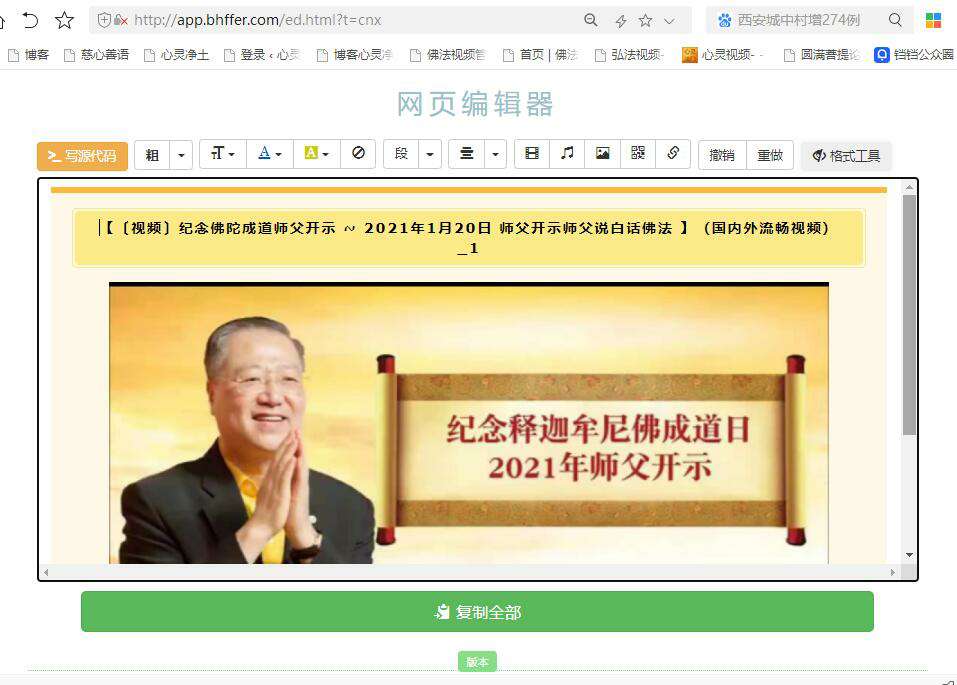
Task: Insert an image using the picture icon
Action: click(602, 153)
